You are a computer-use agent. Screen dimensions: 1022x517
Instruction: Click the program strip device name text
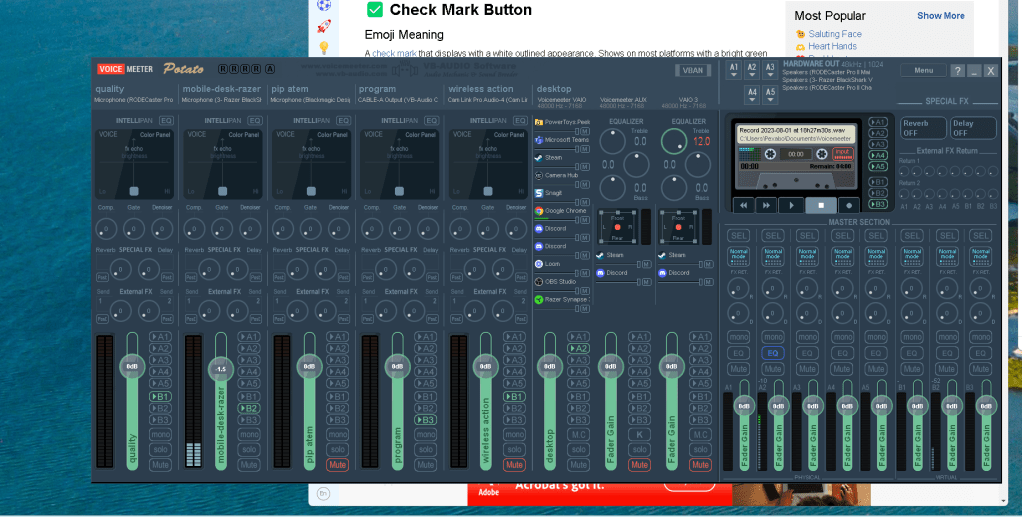coord(398,100)
